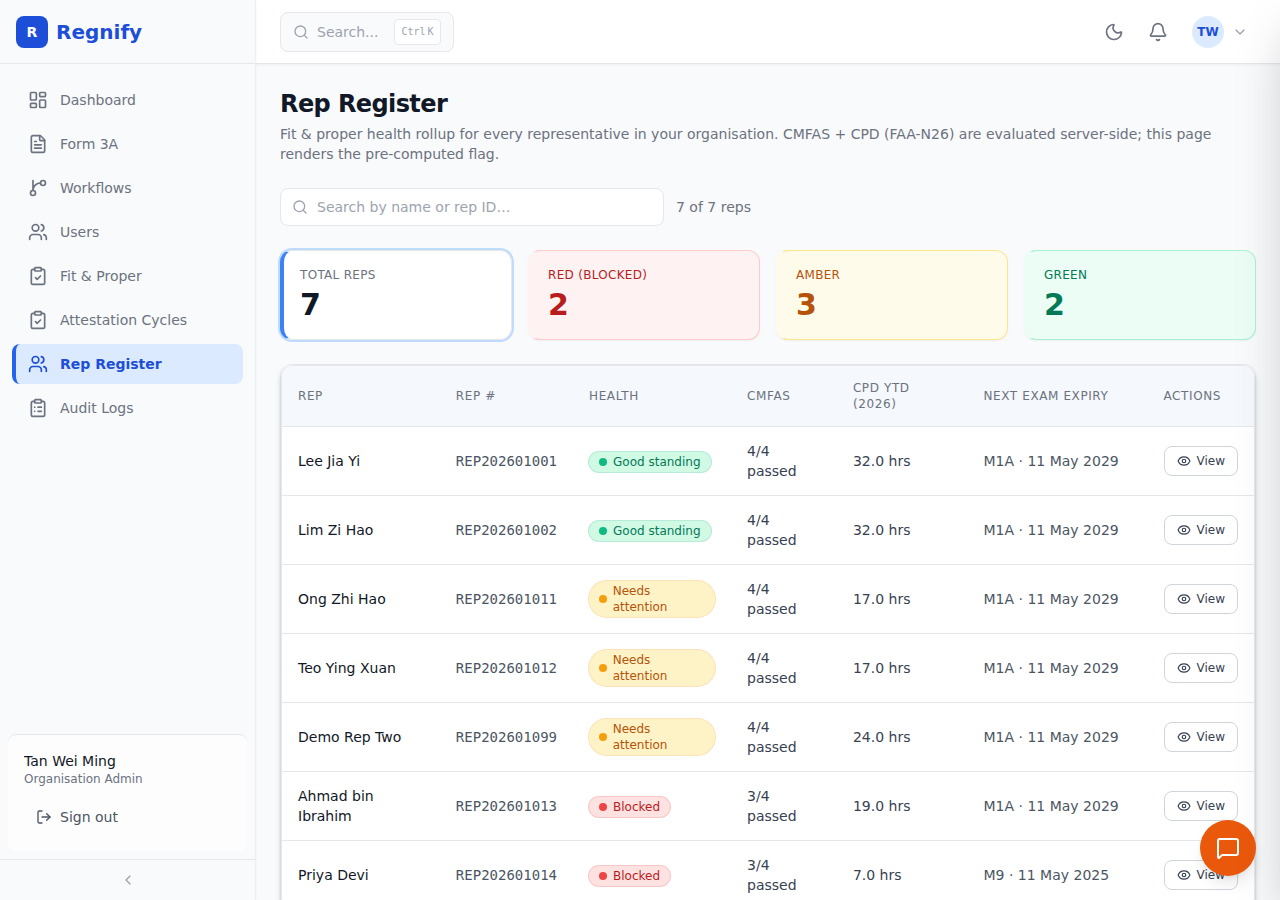This screenshot has height=900, width=1280.
Task: Open the orange chat support bubble
Action: [1228, 848]
